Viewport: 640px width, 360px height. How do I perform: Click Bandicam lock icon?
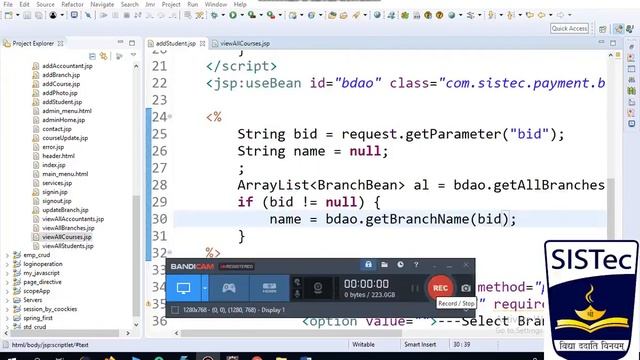coord(368,265)
